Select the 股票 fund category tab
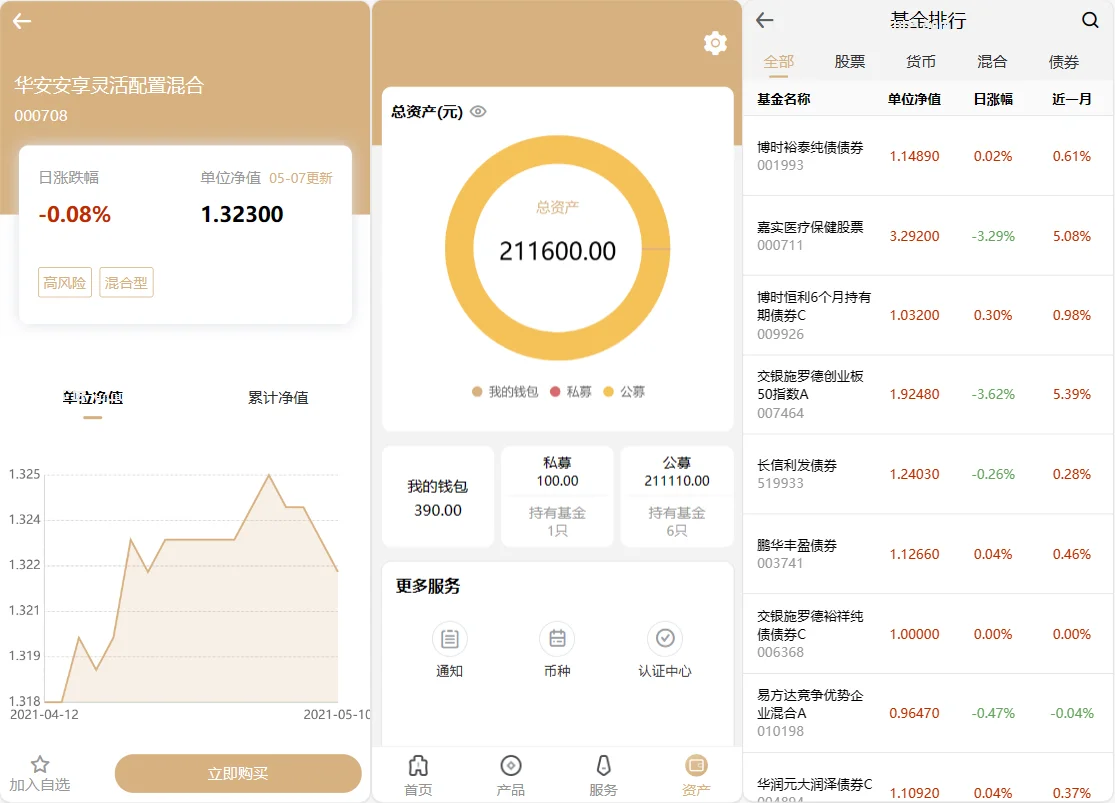Image resolution: width=1115 pixels, height=803 pixels. coord(850,62)
